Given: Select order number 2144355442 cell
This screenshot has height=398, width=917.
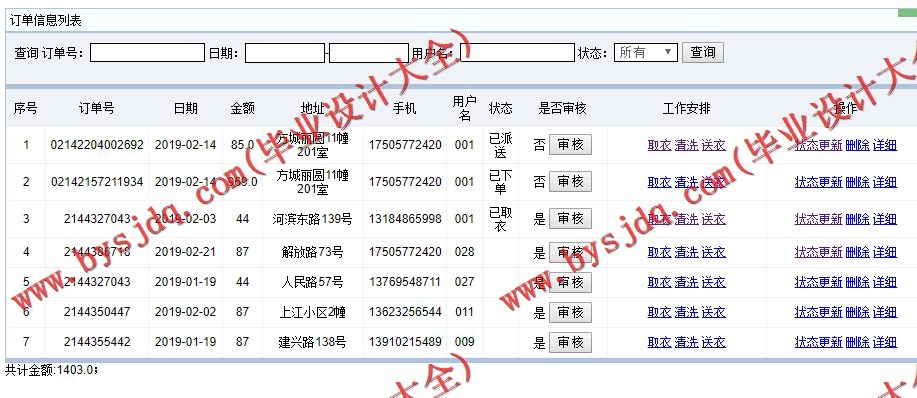Looking at the screenshot, I should coord(97,342).
